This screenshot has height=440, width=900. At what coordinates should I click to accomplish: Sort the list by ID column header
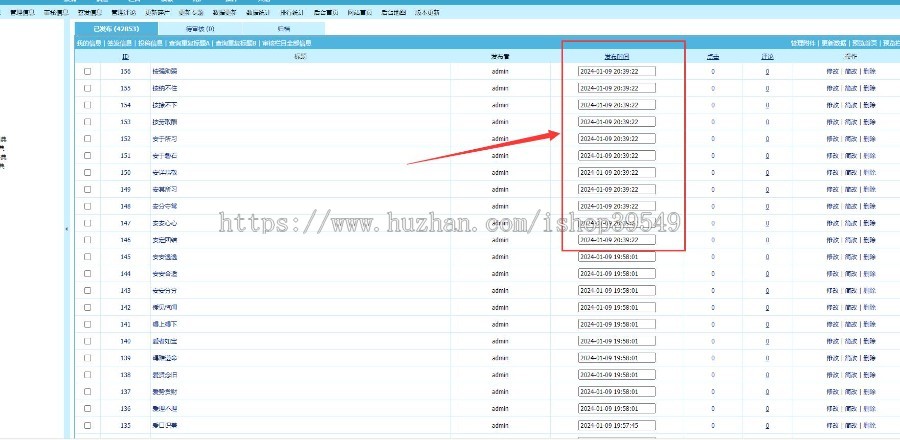click(125, 56)
